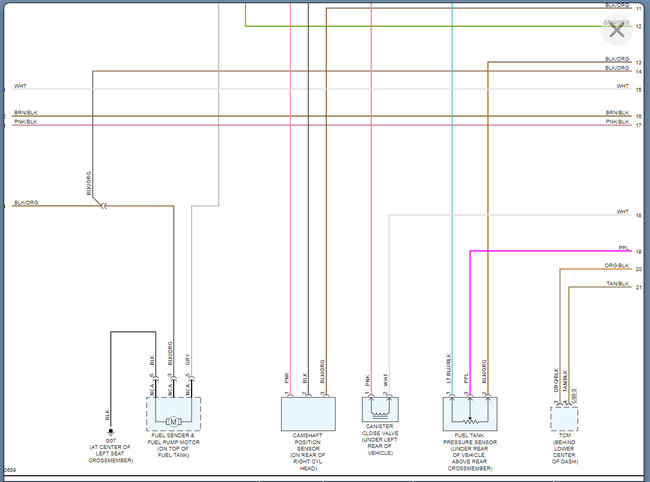Click the vertical 'LT BLU/BLK' wire label
650x482 pixels.
click(448, 368)
